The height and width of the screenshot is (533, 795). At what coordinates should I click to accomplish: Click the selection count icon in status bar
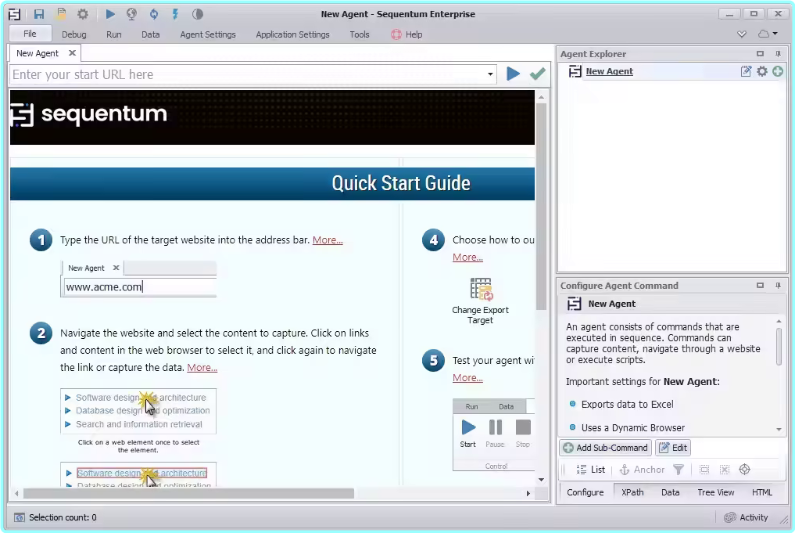coord(19,517)
